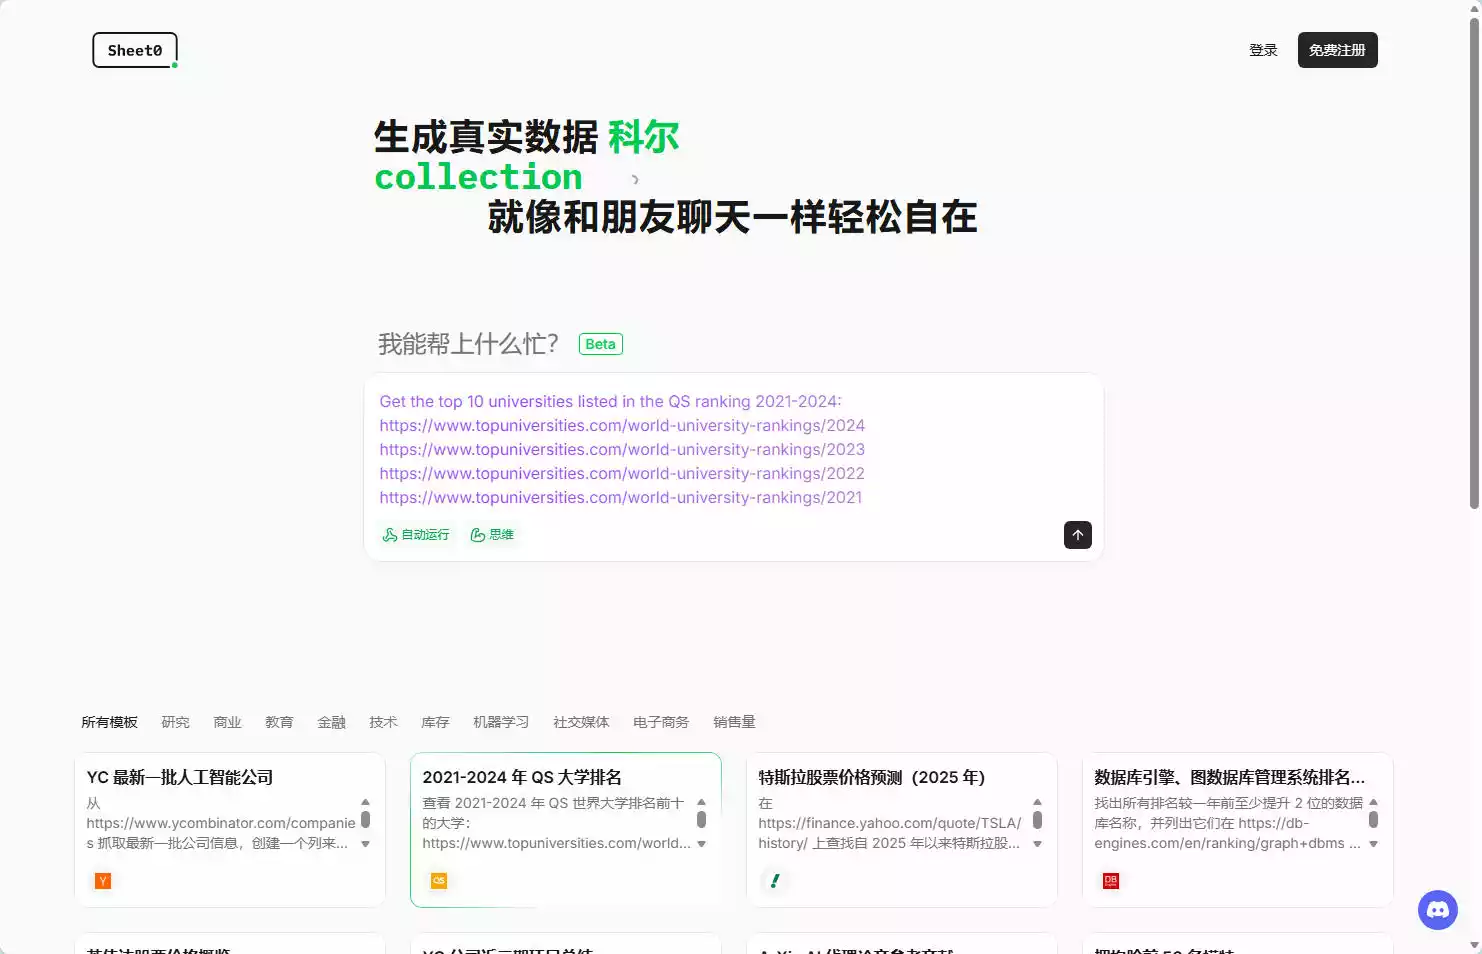Click the page scrollbar thumb

point(1474,263)
